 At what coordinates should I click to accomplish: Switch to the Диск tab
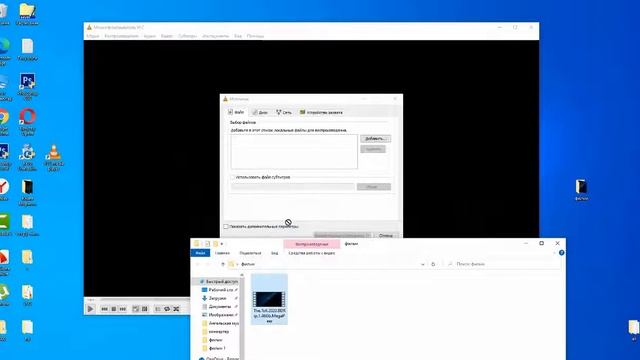click(x=260, y=112)
